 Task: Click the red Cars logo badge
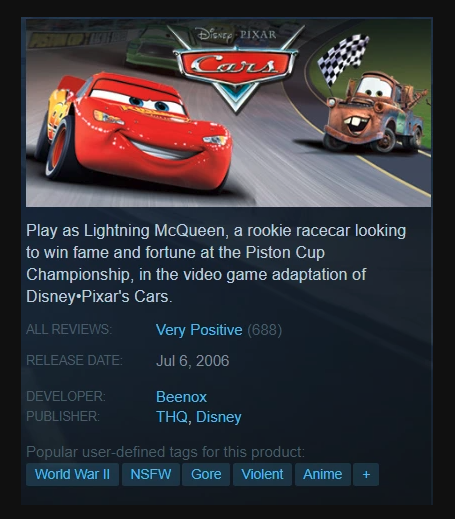235,64
